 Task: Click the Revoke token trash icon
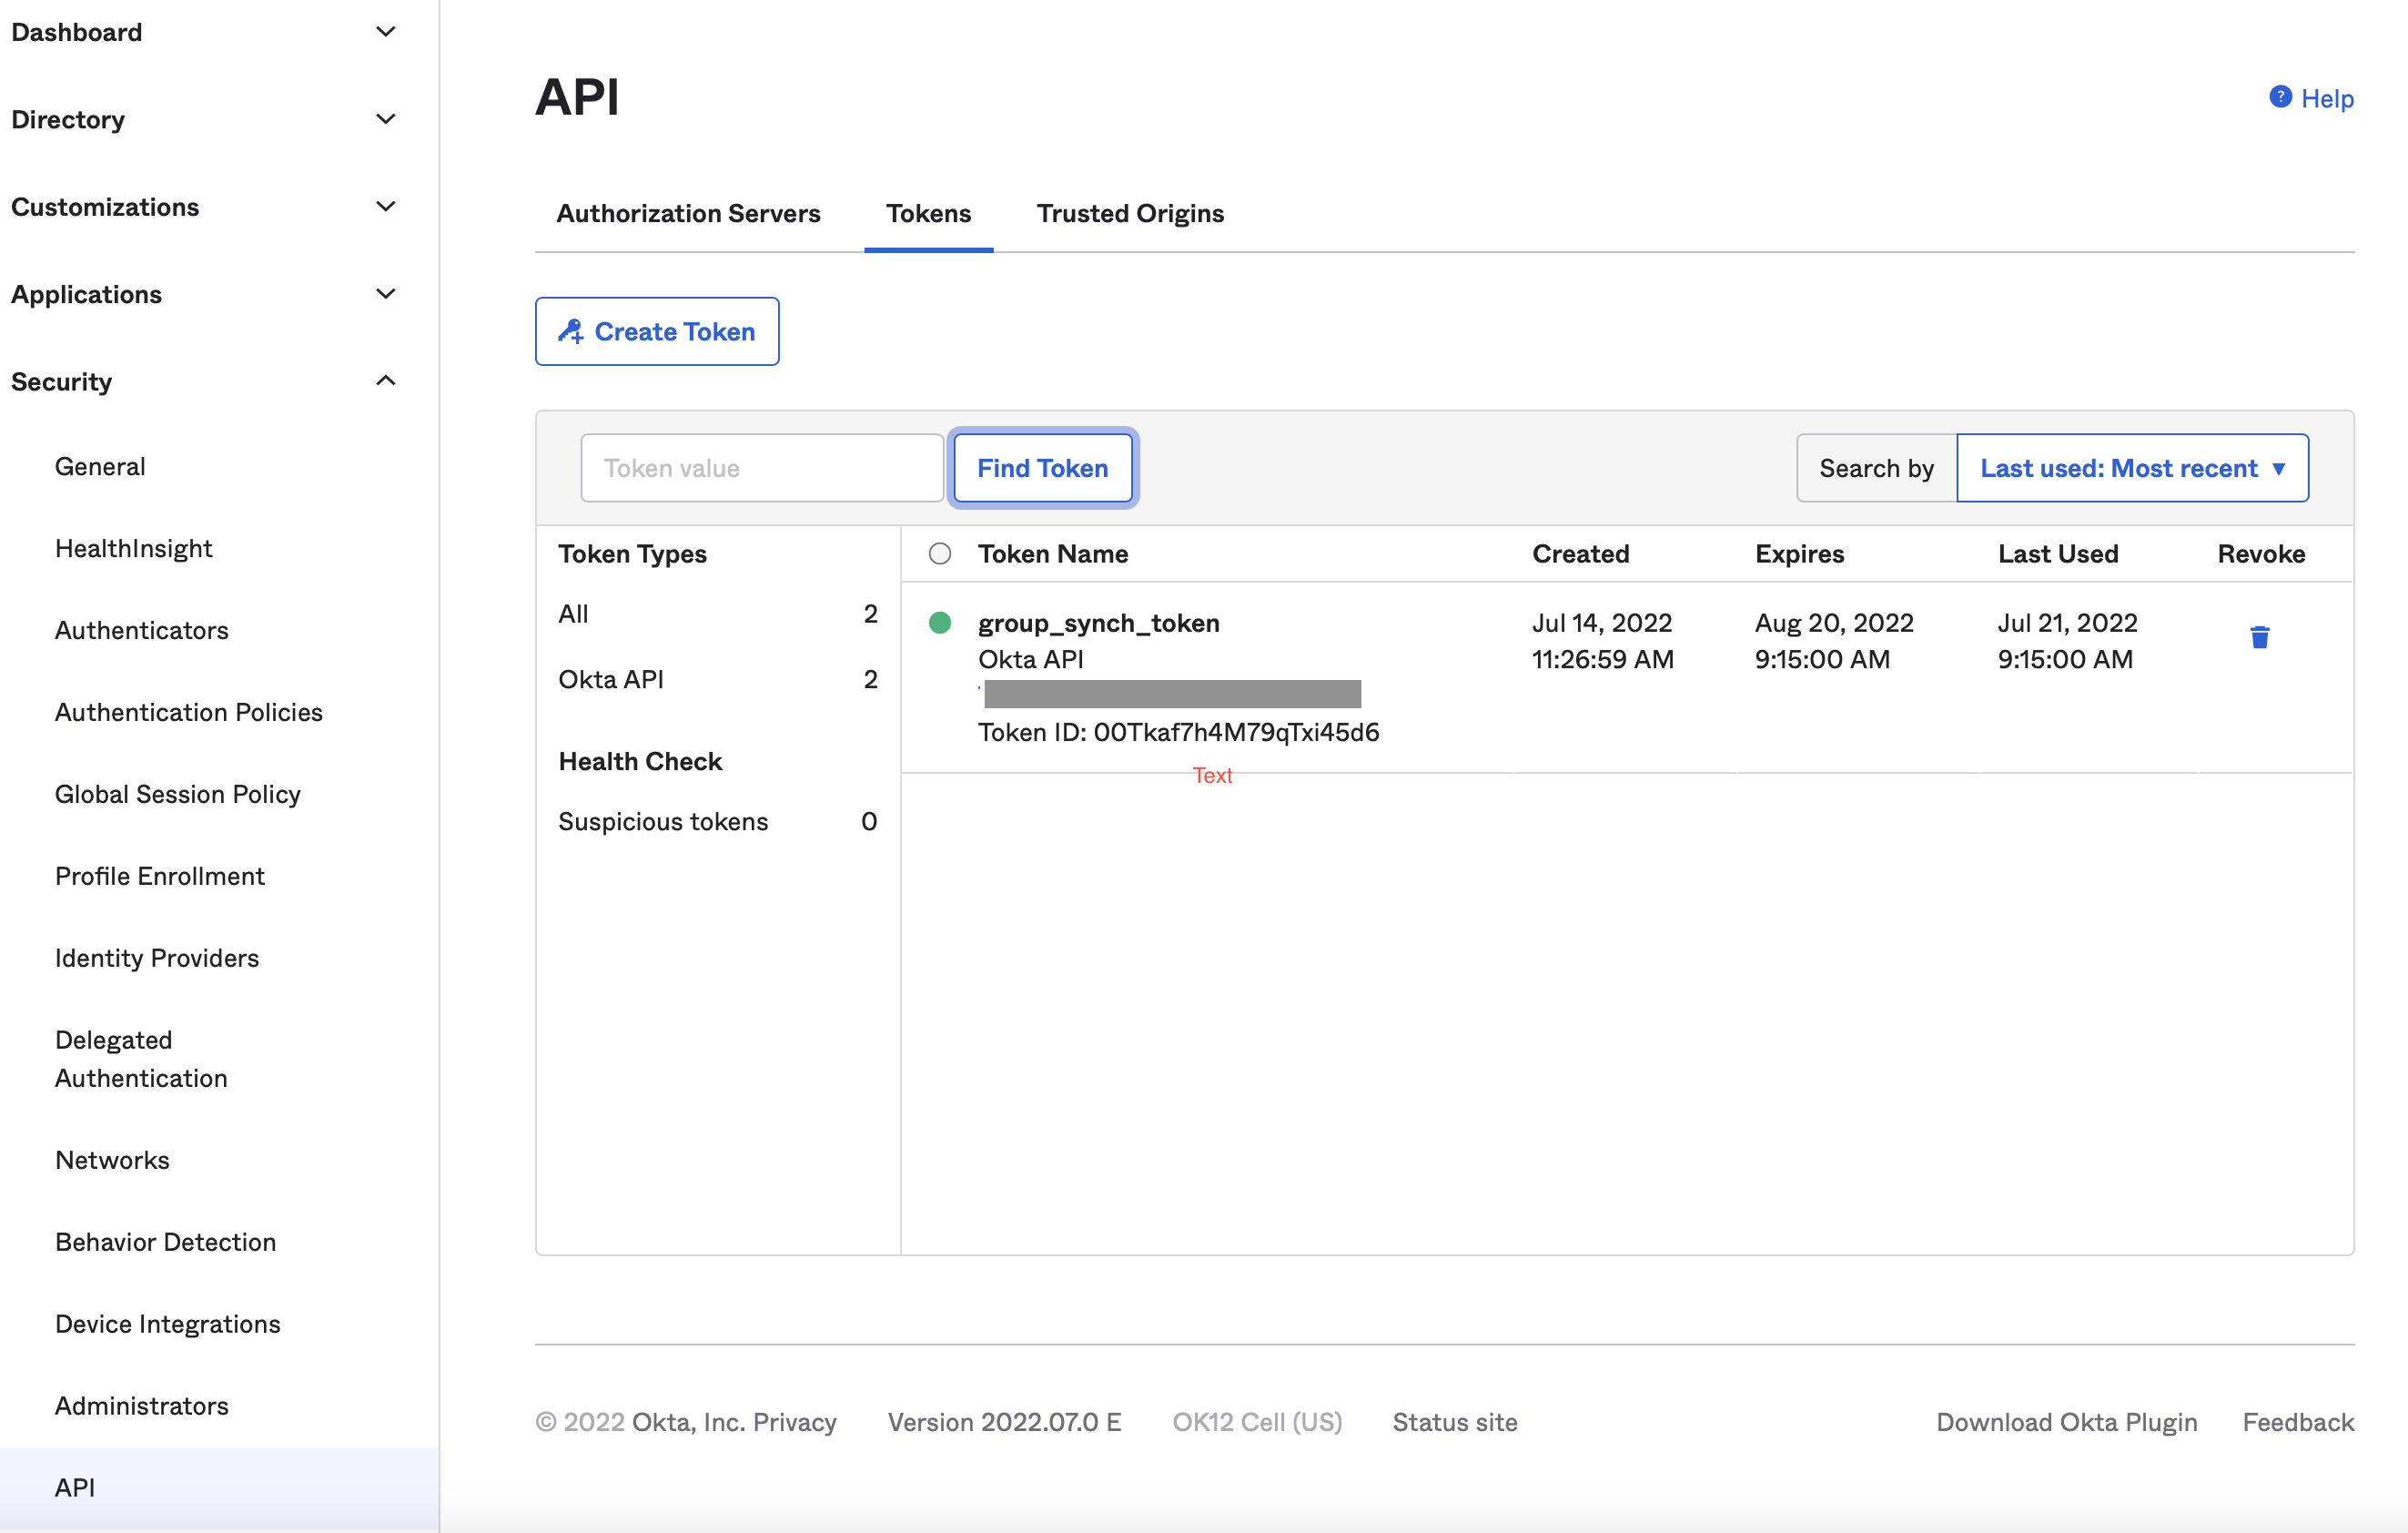point(2259,637)
